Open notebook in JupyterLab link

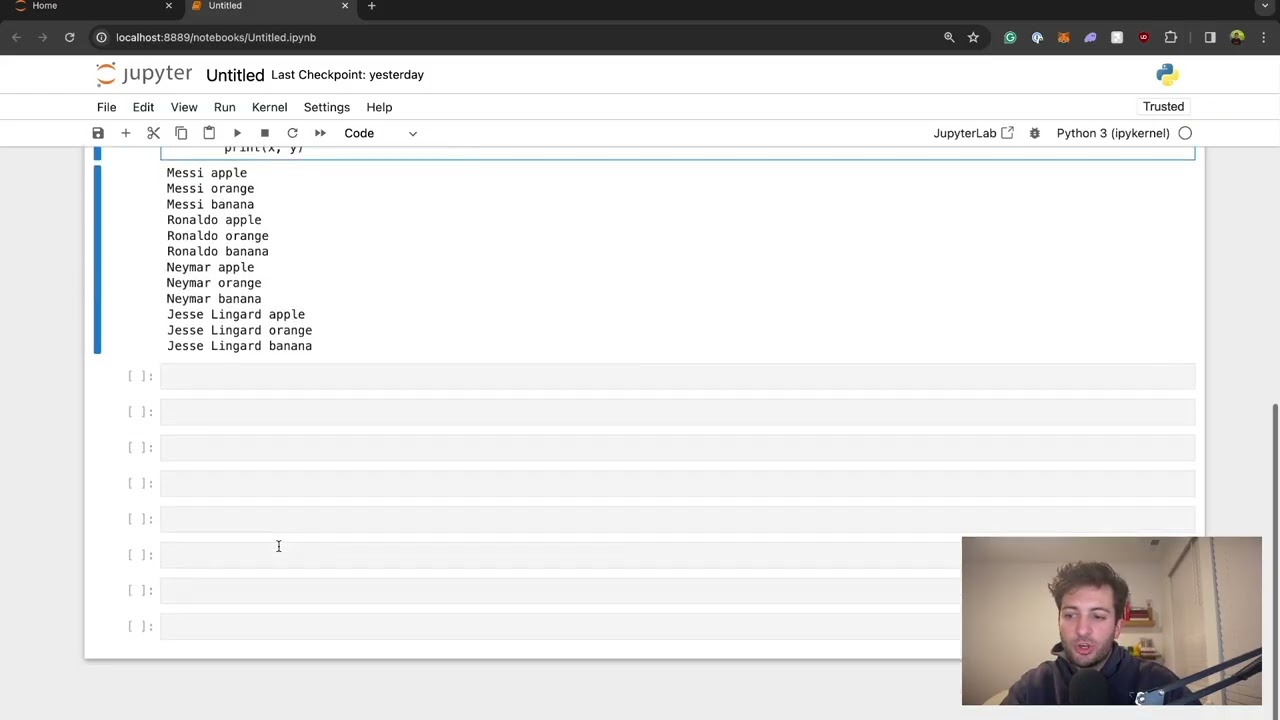[x=973, y=133]
